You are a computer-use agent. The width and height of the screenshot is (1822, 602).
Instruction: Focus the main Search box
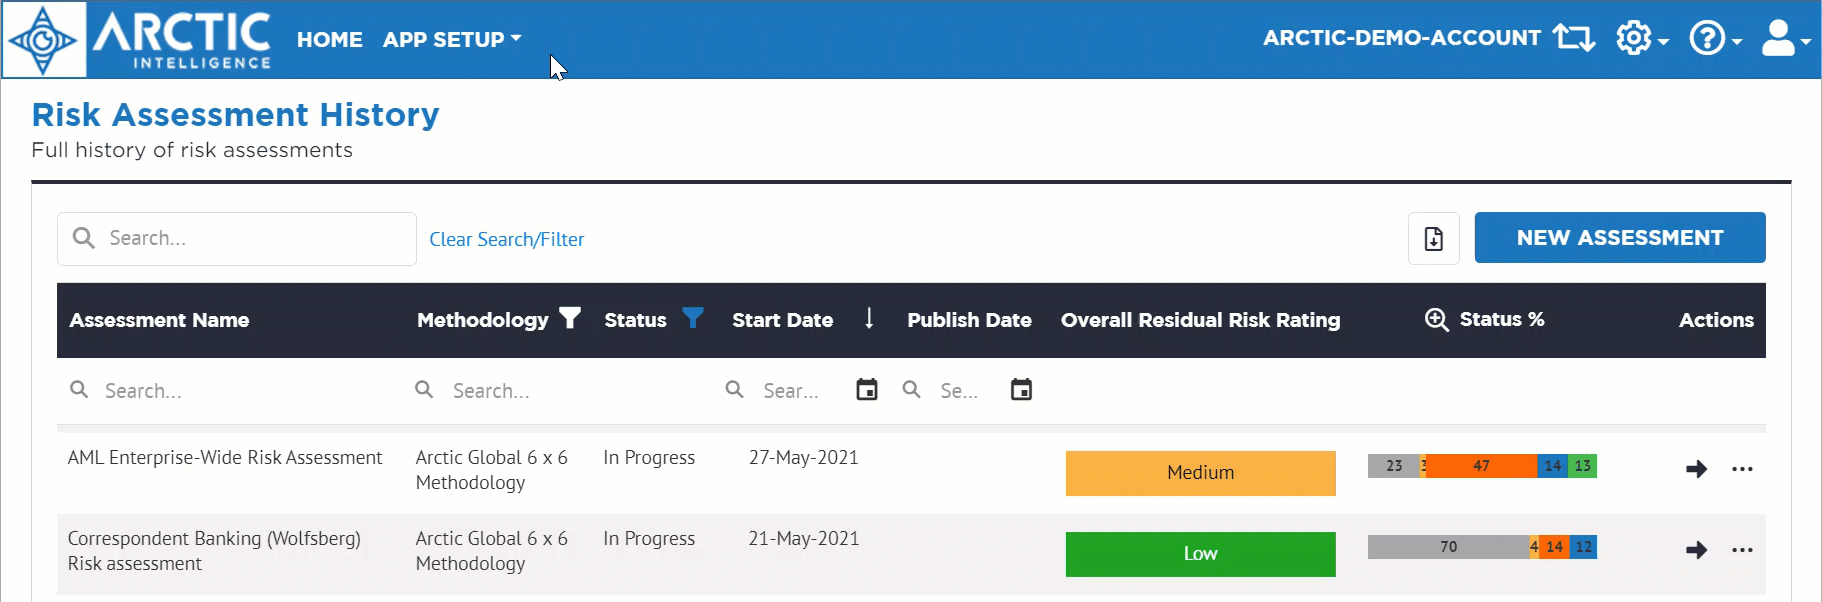pos(237,239)
